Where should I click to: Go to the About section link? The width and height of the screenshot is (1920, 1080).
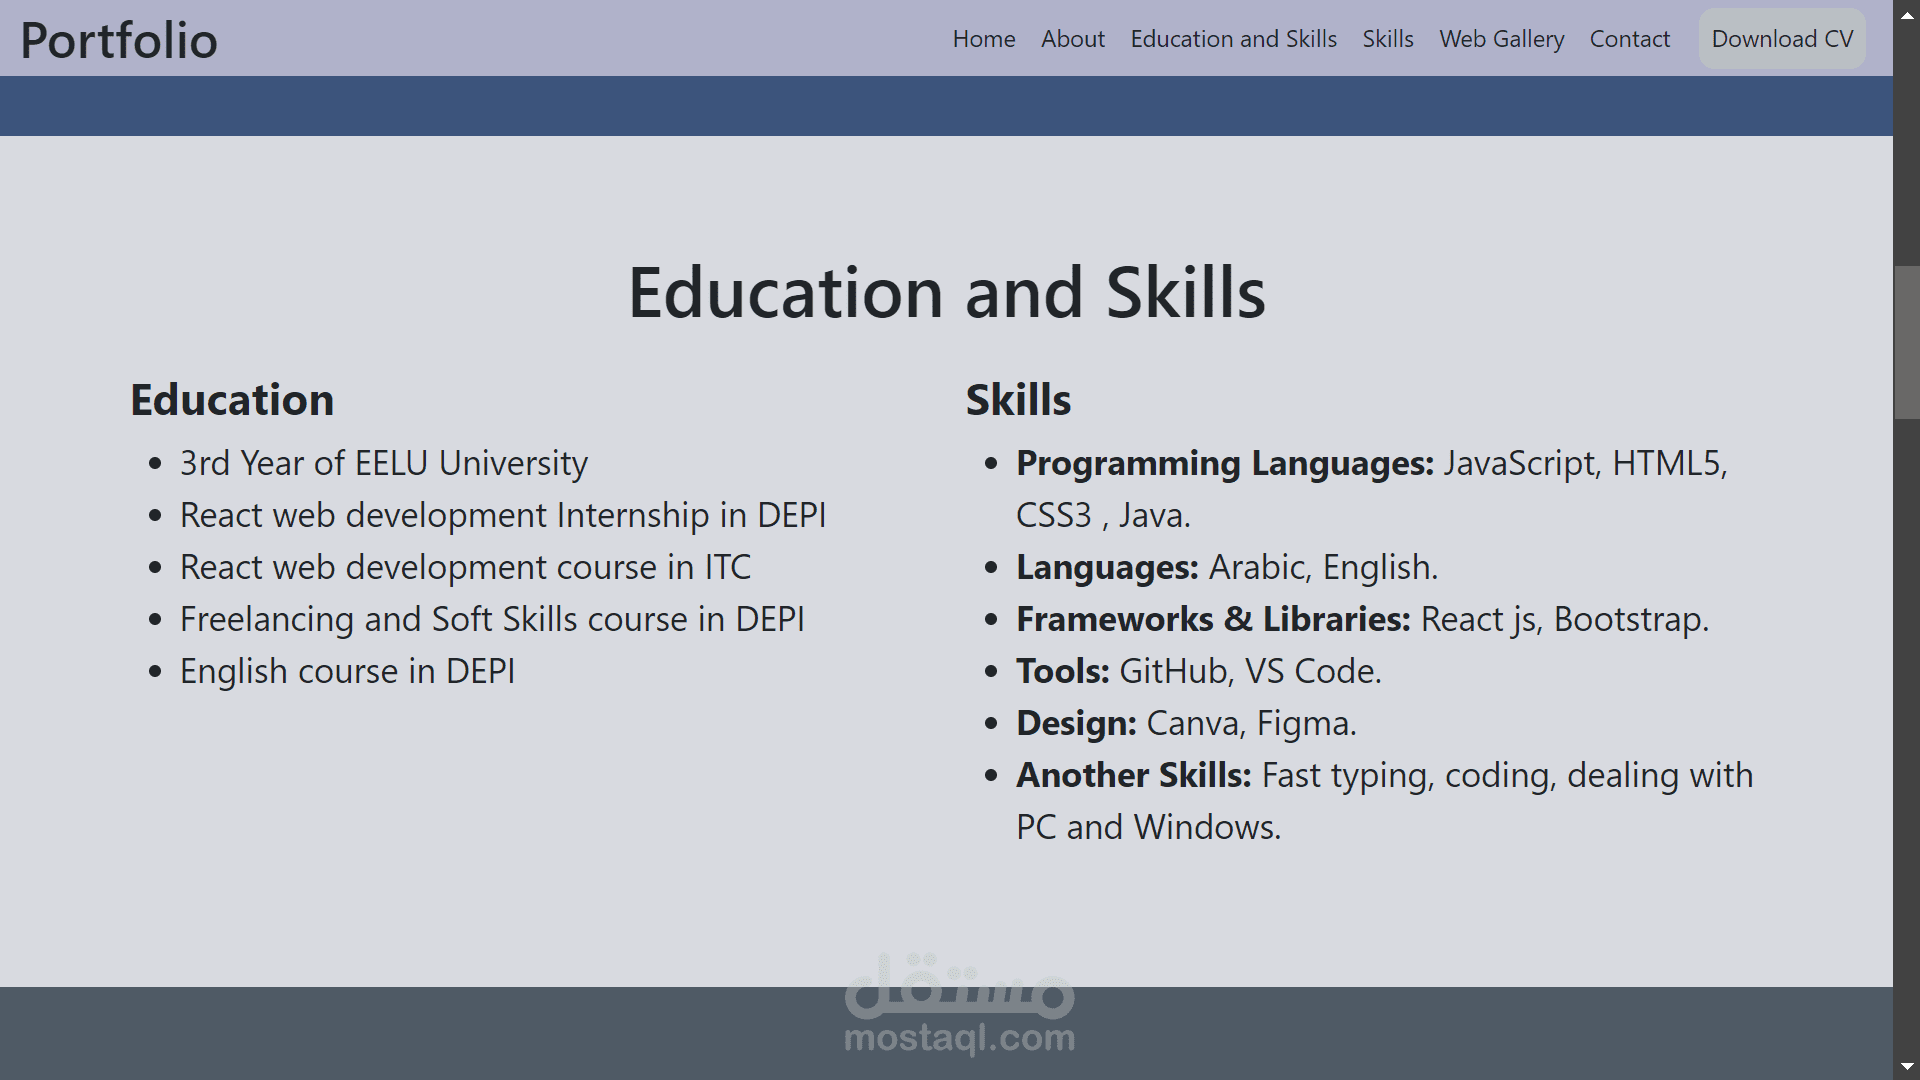1072,39
